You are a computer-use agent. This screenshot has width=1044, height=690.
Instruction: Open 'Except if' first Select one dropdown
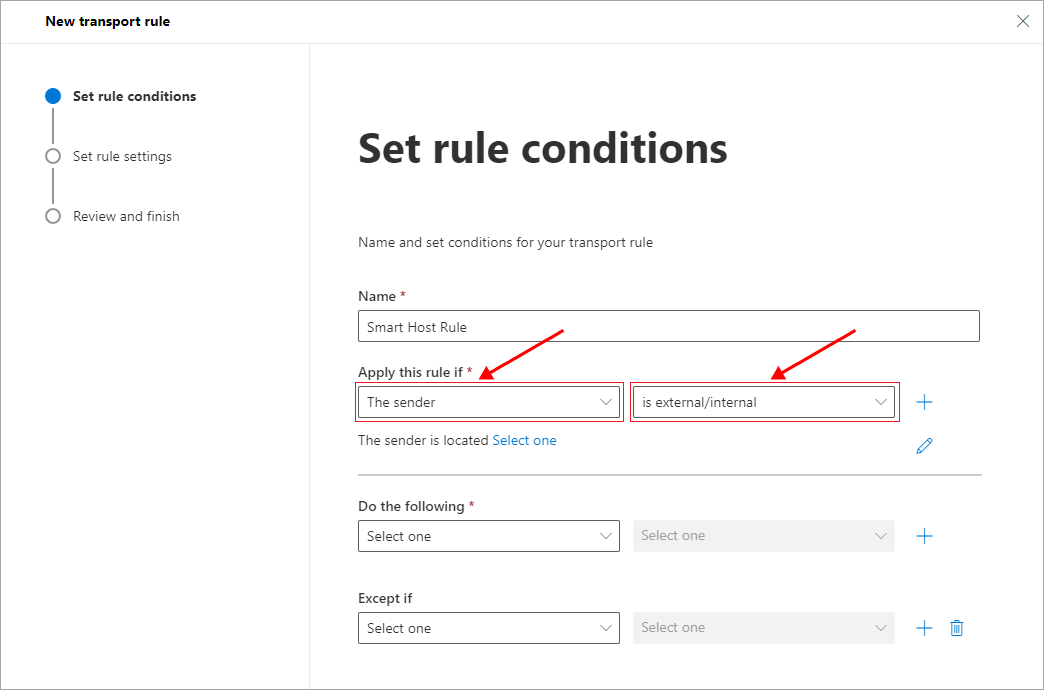(x=489, y=628)
